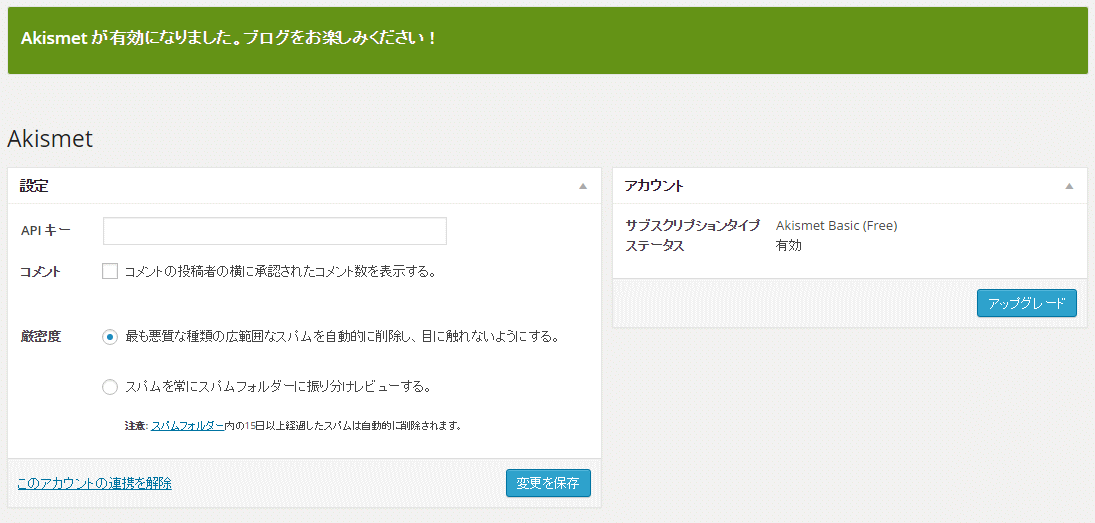Click the 有効 status value

(x=788, y=246)
